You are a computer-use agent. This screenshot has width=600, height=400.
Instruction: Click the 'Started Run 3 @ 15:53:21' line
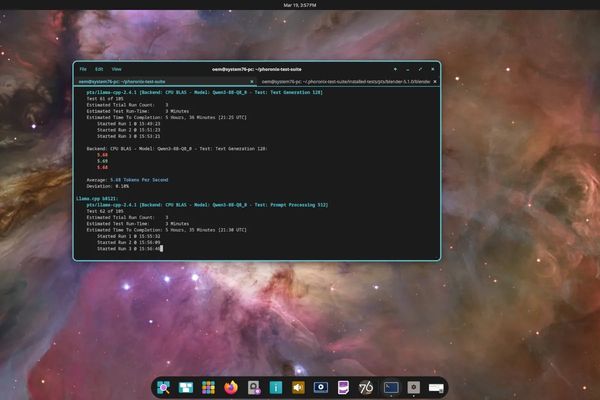(129, 136)
